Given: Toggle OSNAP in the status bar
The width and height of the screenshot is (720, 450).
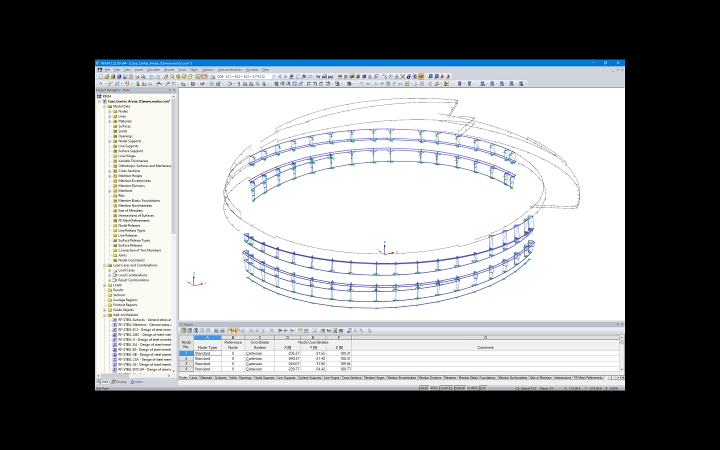Looking at the screenshot, I should 460,388.
